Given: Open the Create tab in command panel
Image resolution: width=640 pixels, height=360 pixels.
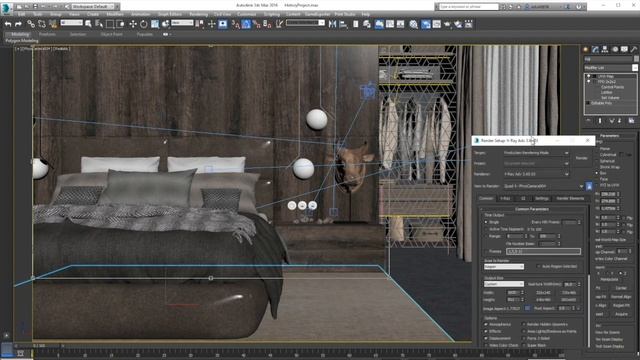Looking at the screenshot, I should 586,49.
